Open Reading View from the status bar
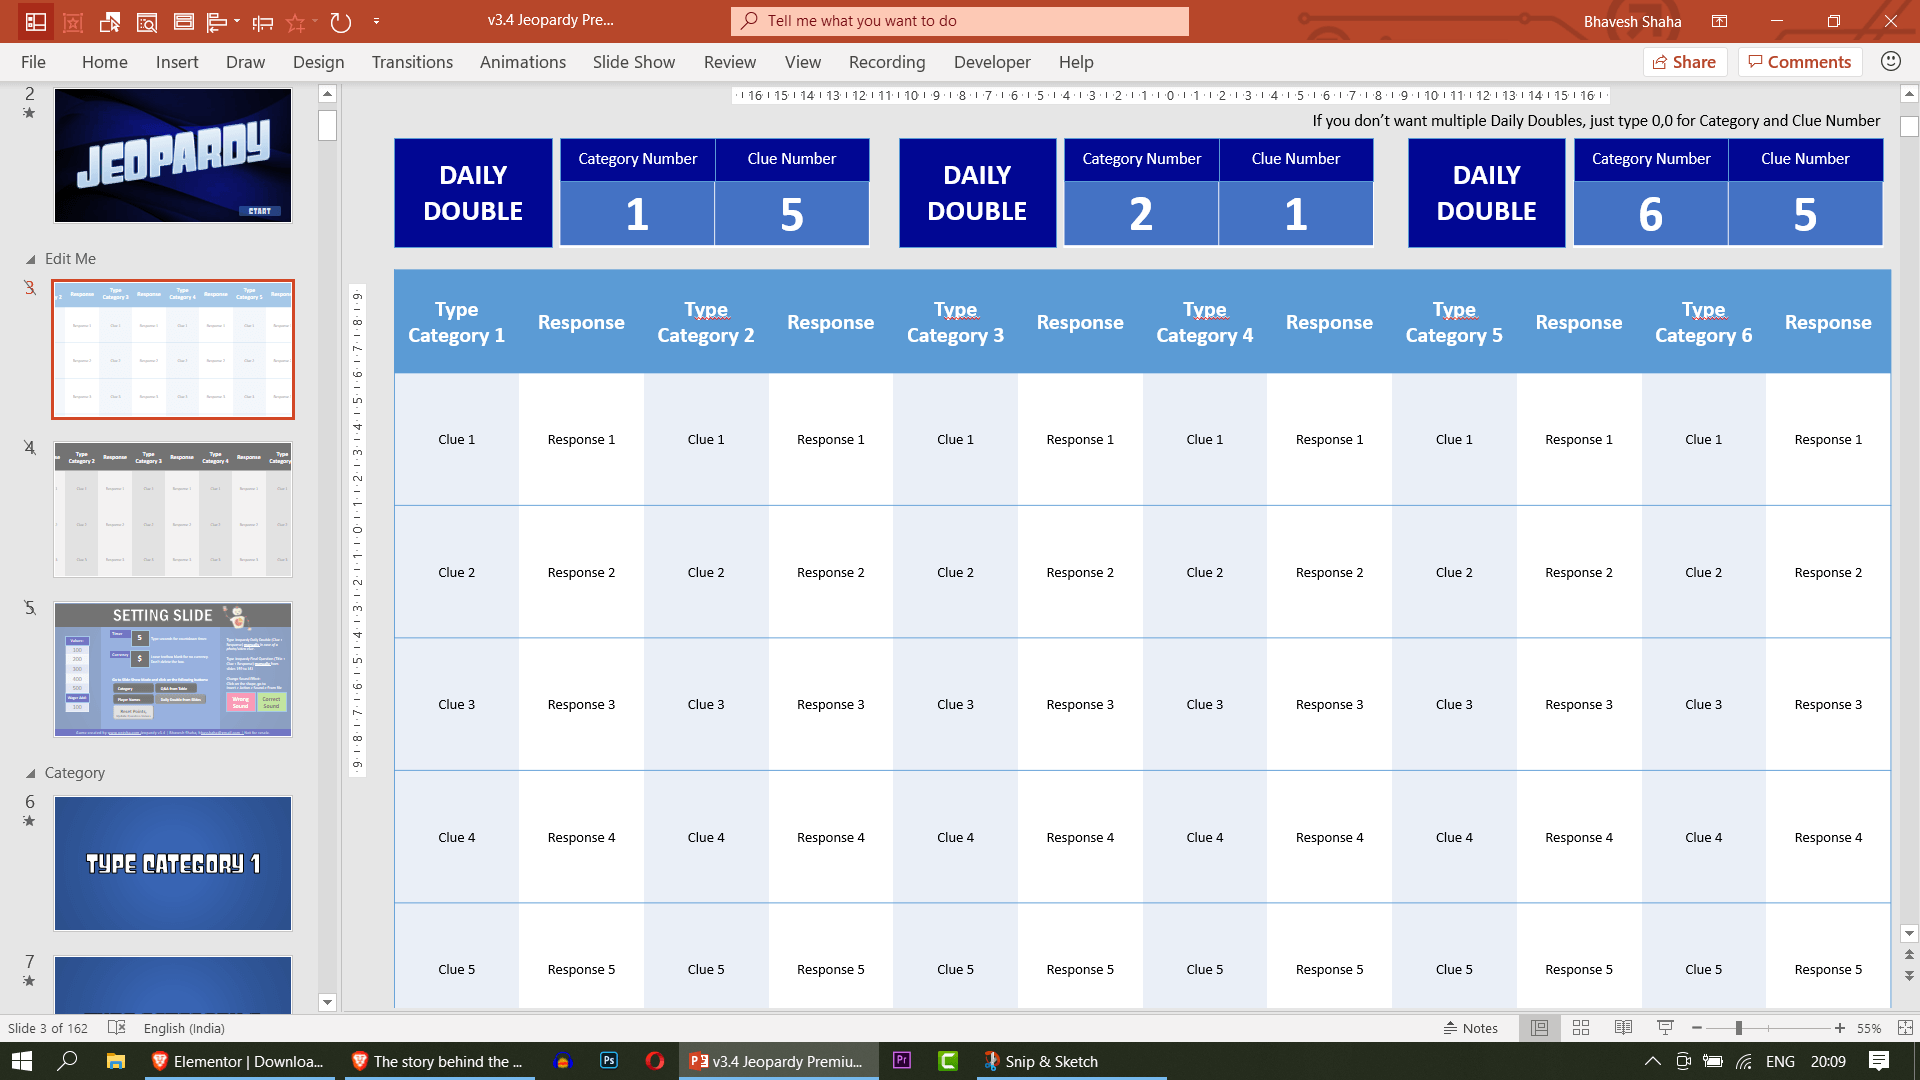 click(1623, 1028)
